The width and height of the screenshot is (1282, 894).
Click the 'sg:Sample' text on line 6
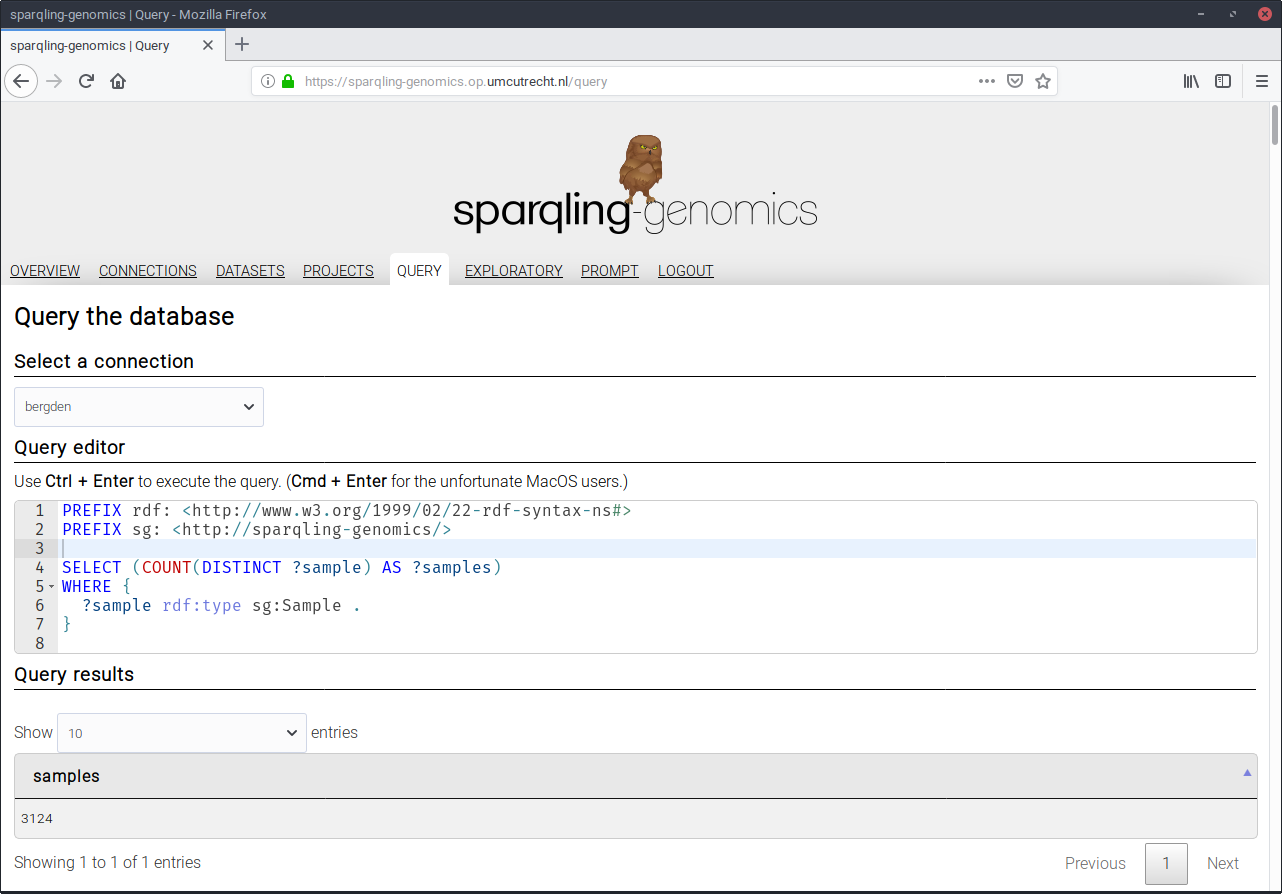click(x=296, y=605)
